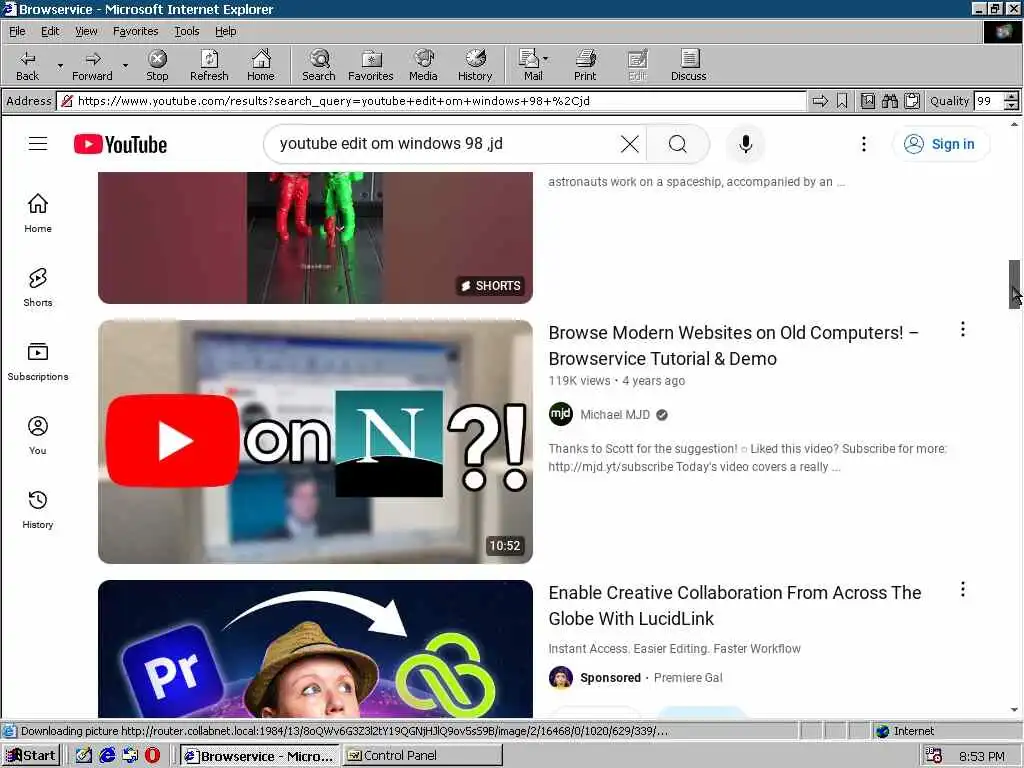
Task: Open the You section in sidebar
Action: 38,436
